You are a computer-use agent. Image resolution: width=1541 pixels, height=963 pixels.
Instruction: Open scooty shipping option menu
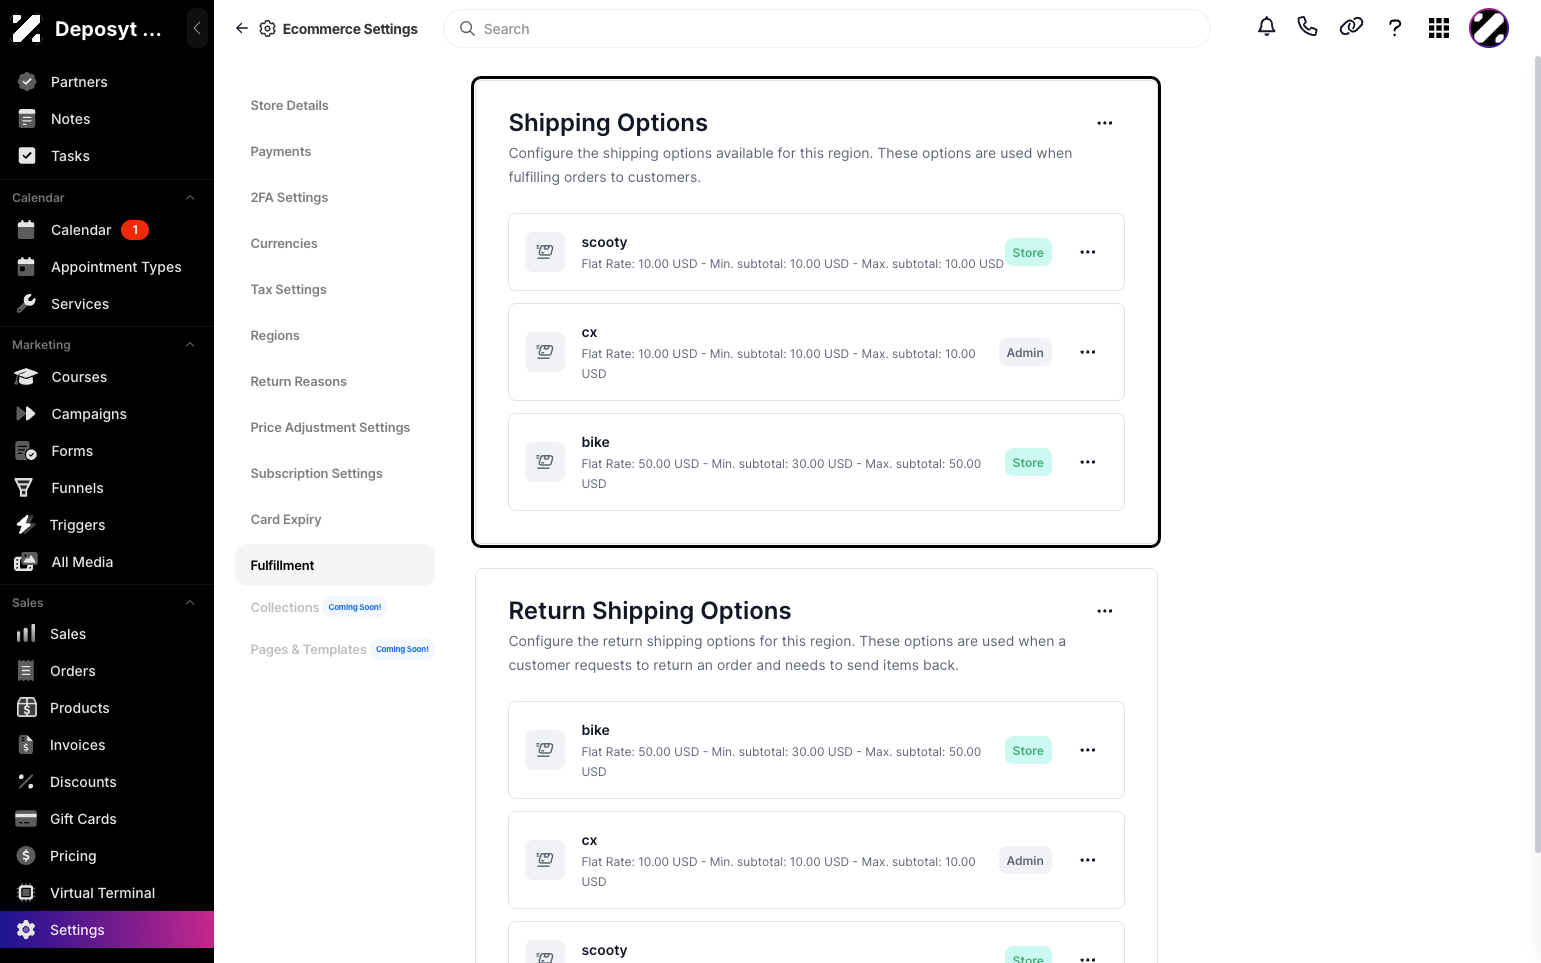[1088, 252]
